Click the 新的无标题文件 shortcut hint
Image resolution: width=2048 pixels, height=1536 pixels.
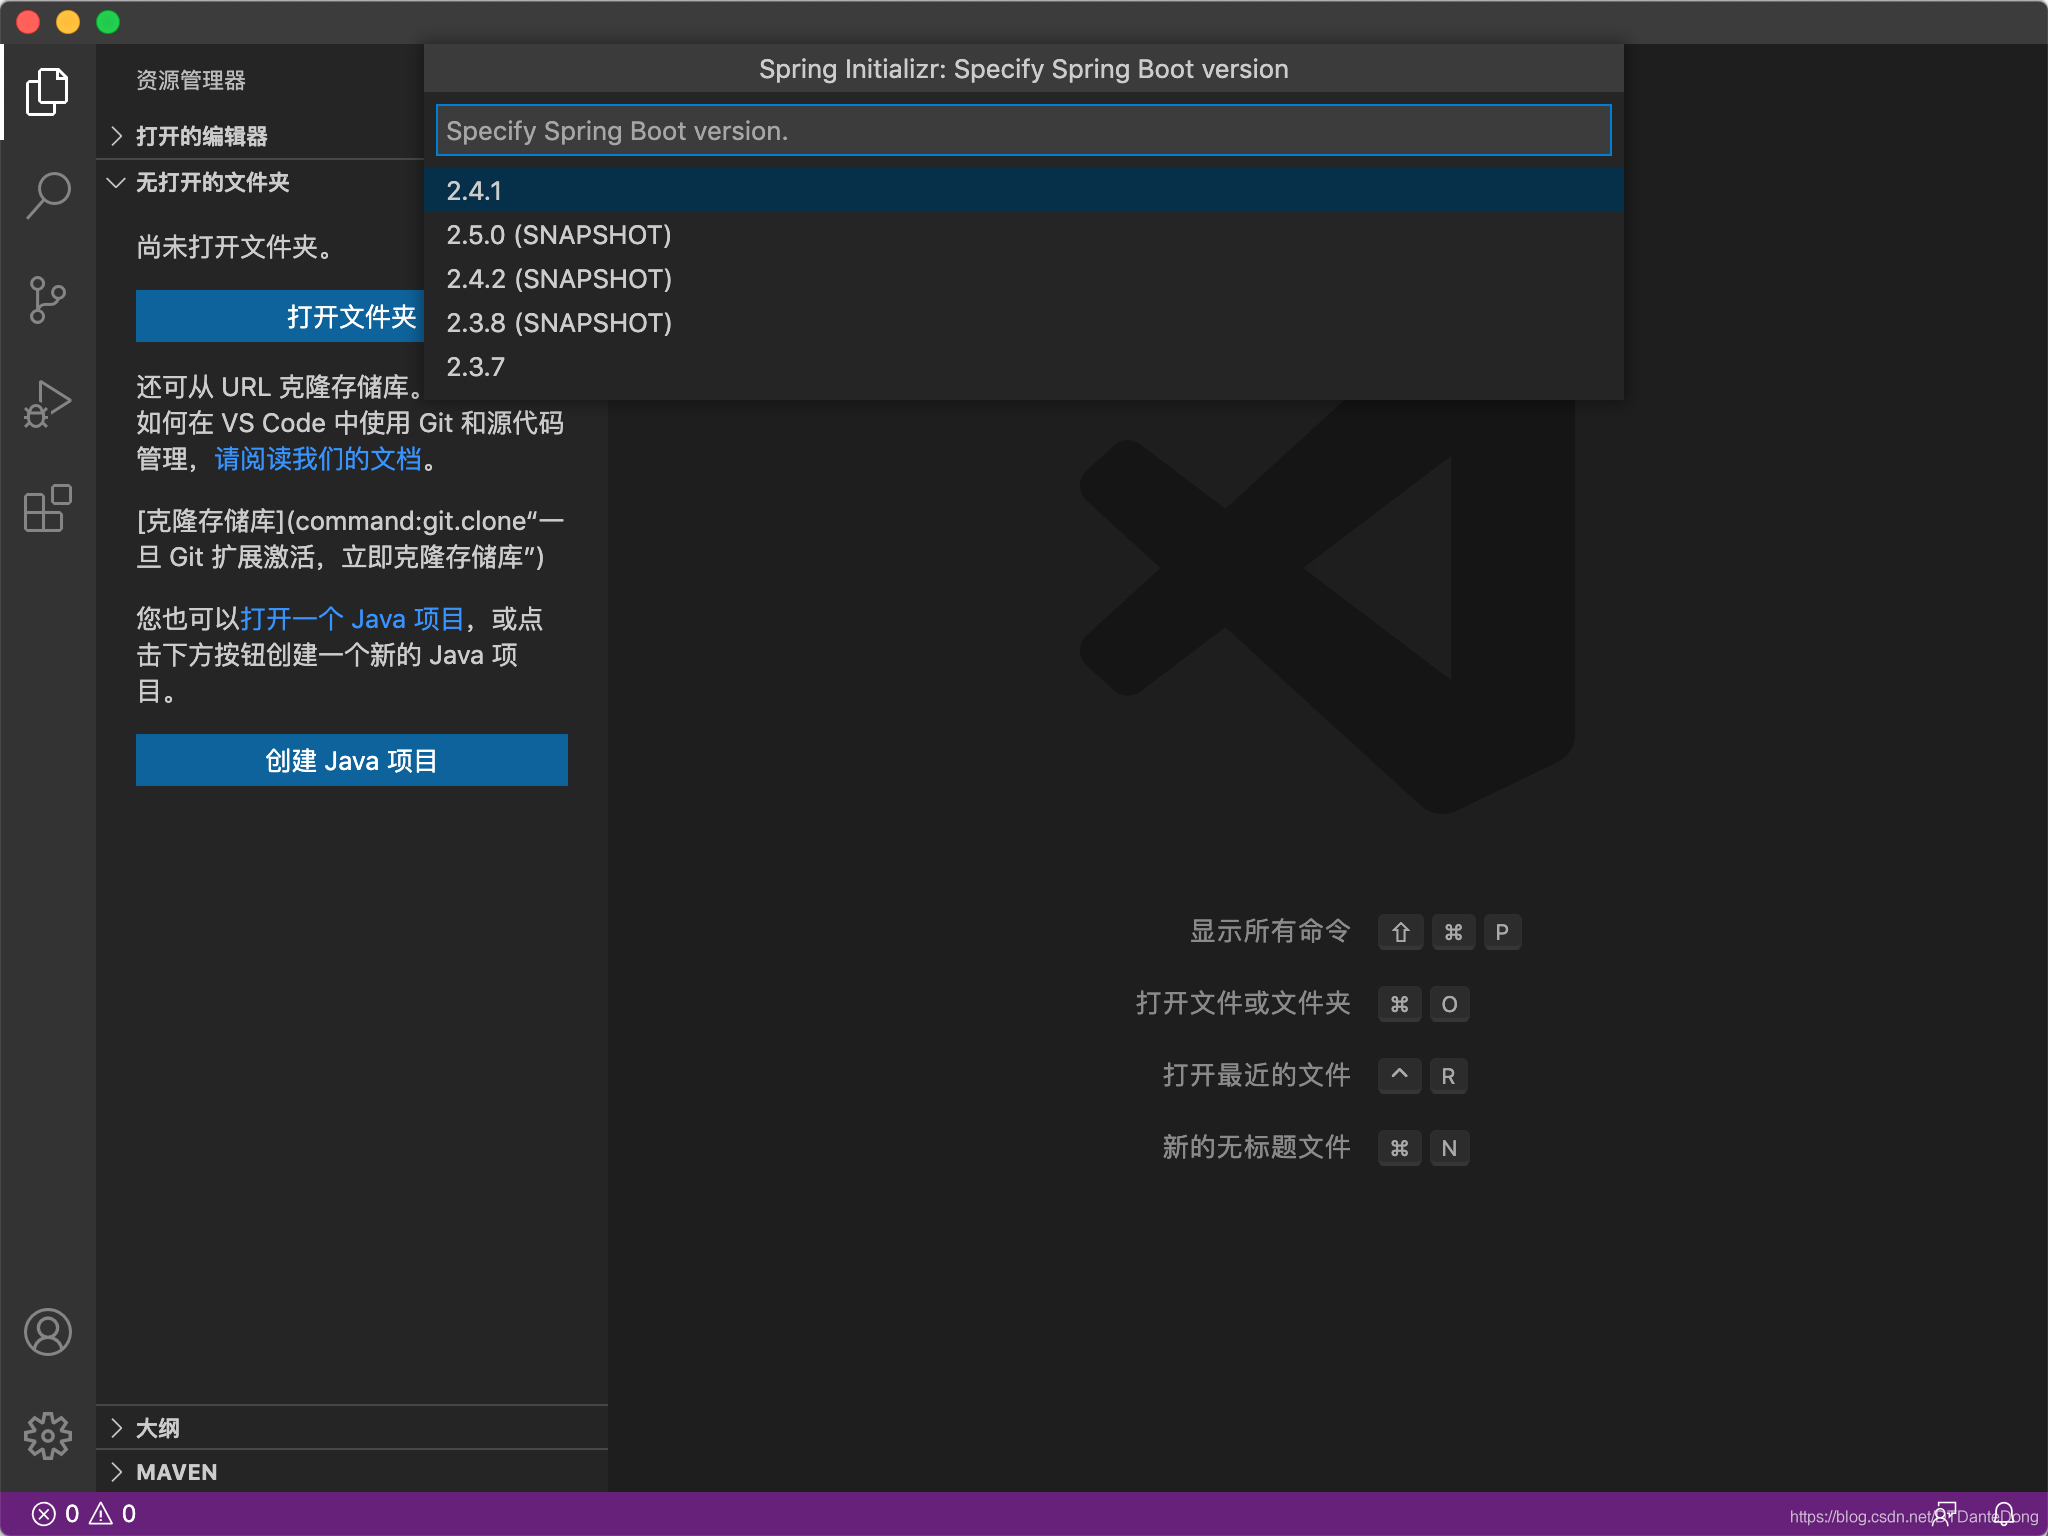(1256, 1147)
